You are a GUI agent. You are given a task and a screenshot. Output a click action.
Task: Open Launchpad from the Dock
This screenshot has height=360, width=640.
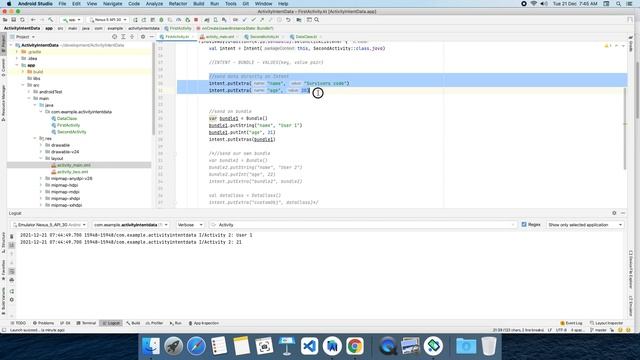point(173,346)
